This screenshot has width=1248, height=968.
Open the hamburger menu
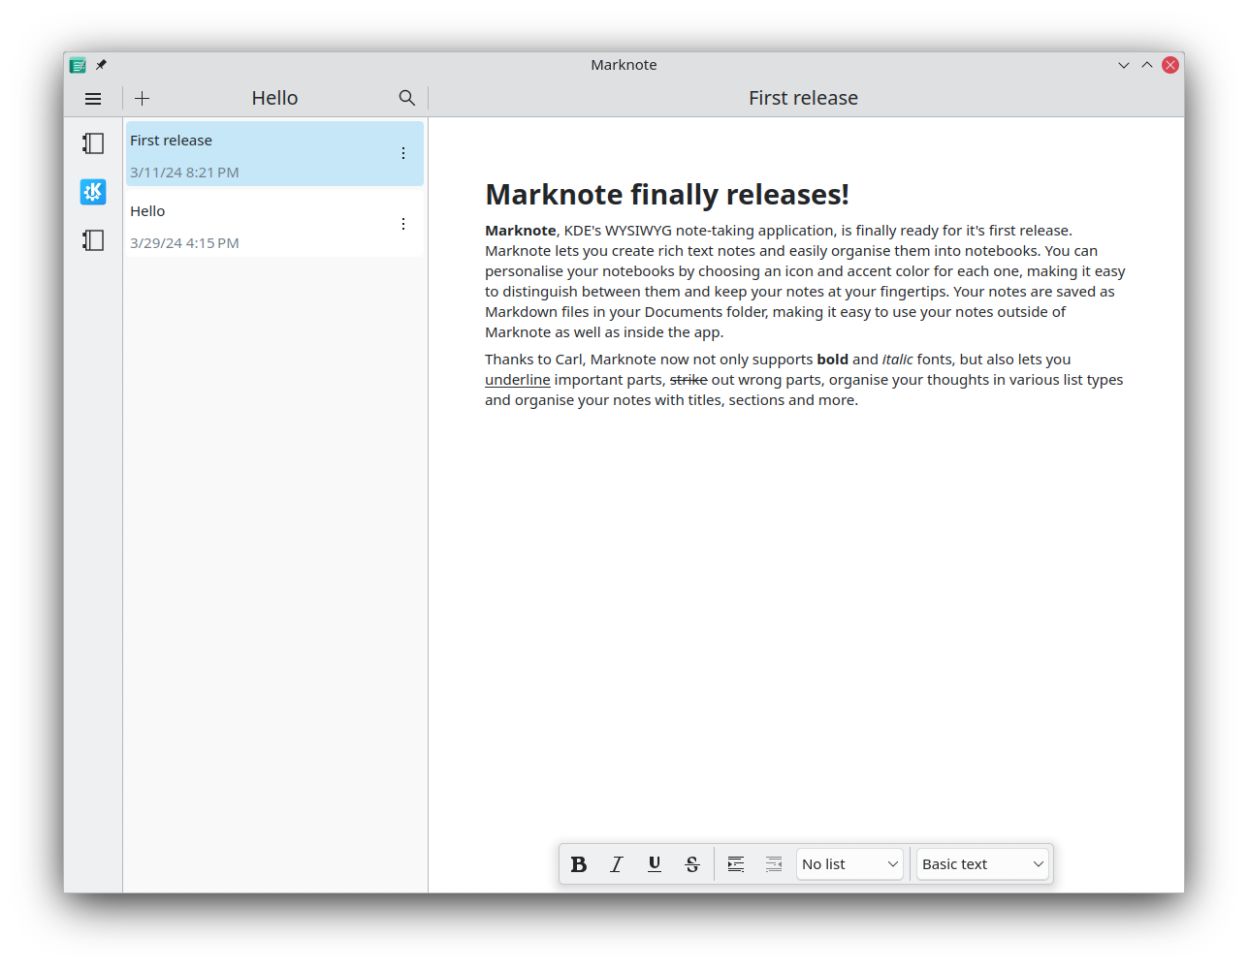point(92,98)
